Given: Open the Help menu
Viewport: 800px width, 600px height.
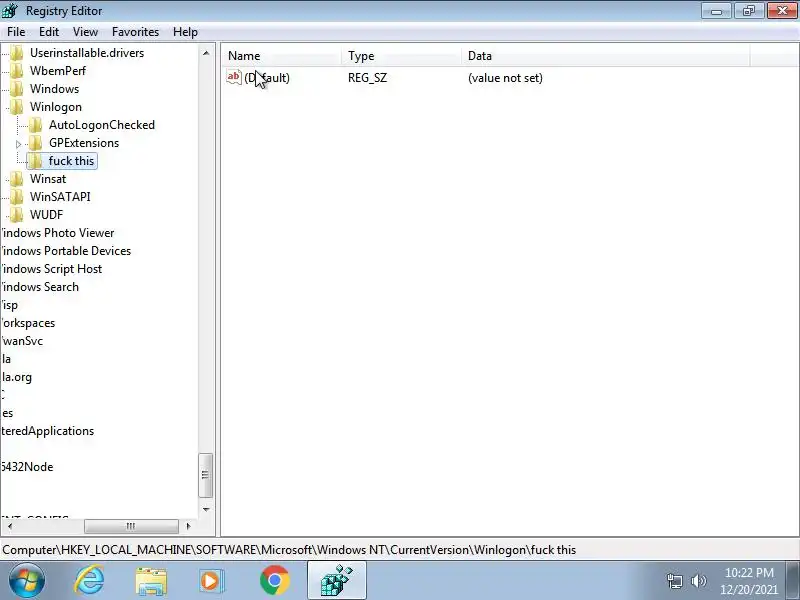Looking at the screenshot, I should [185, 32].
